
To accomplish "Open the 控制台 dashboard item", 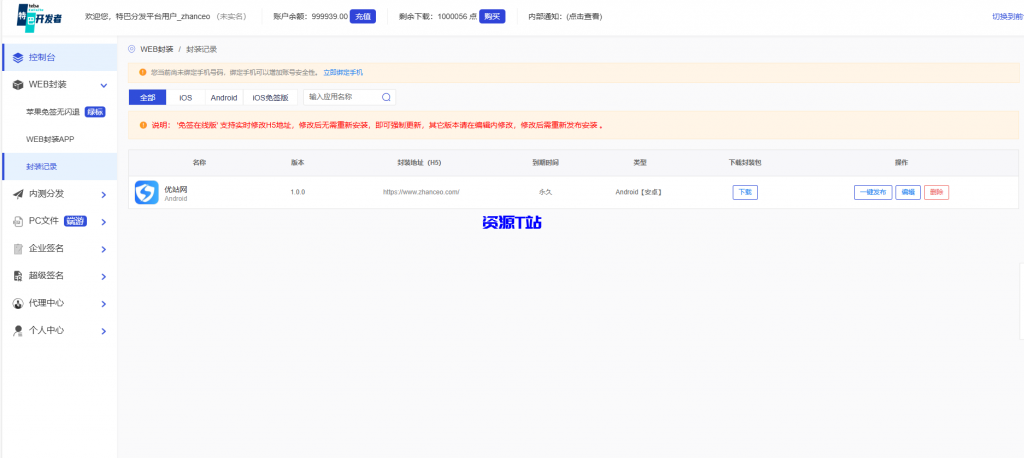I will (59, 57).
